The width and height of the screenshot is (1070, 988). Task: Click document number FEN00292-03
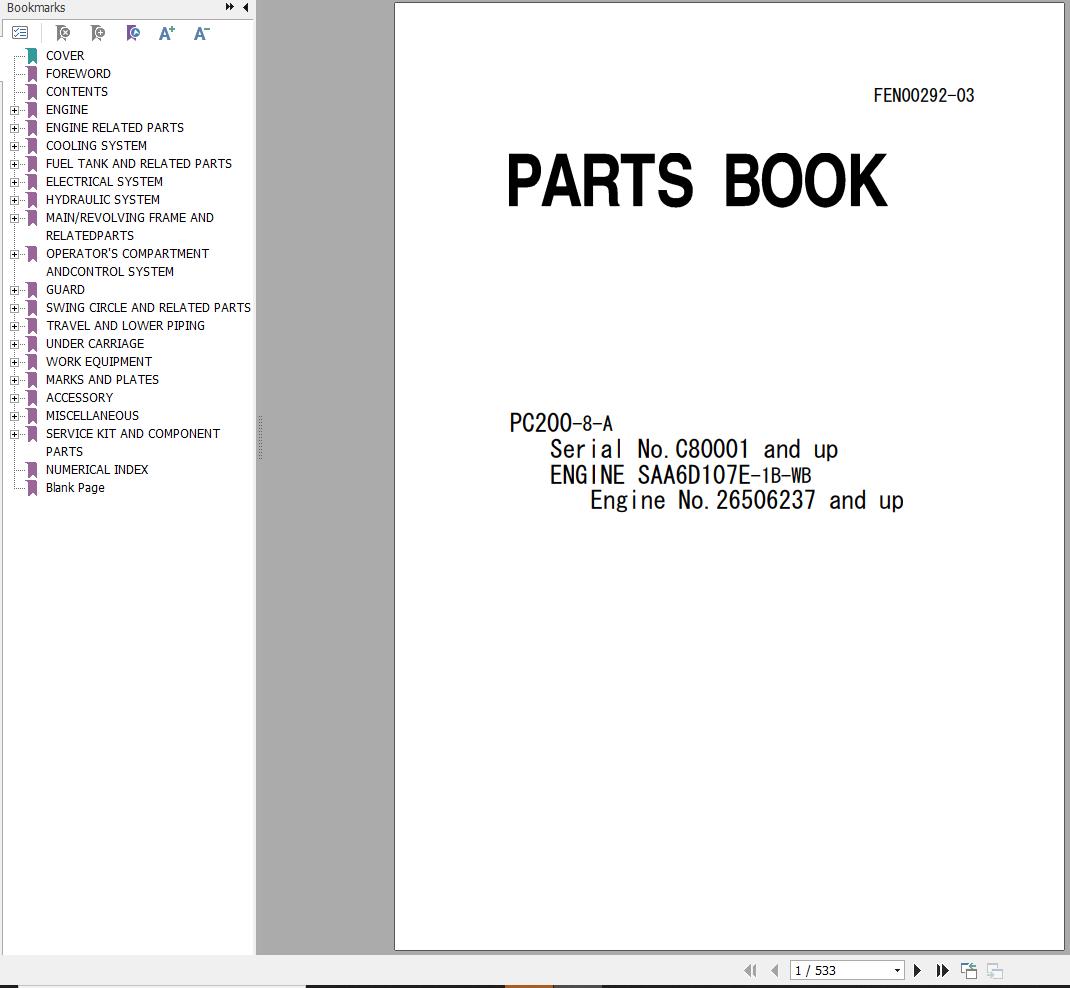pyautogui.click(x=924, y=96)
